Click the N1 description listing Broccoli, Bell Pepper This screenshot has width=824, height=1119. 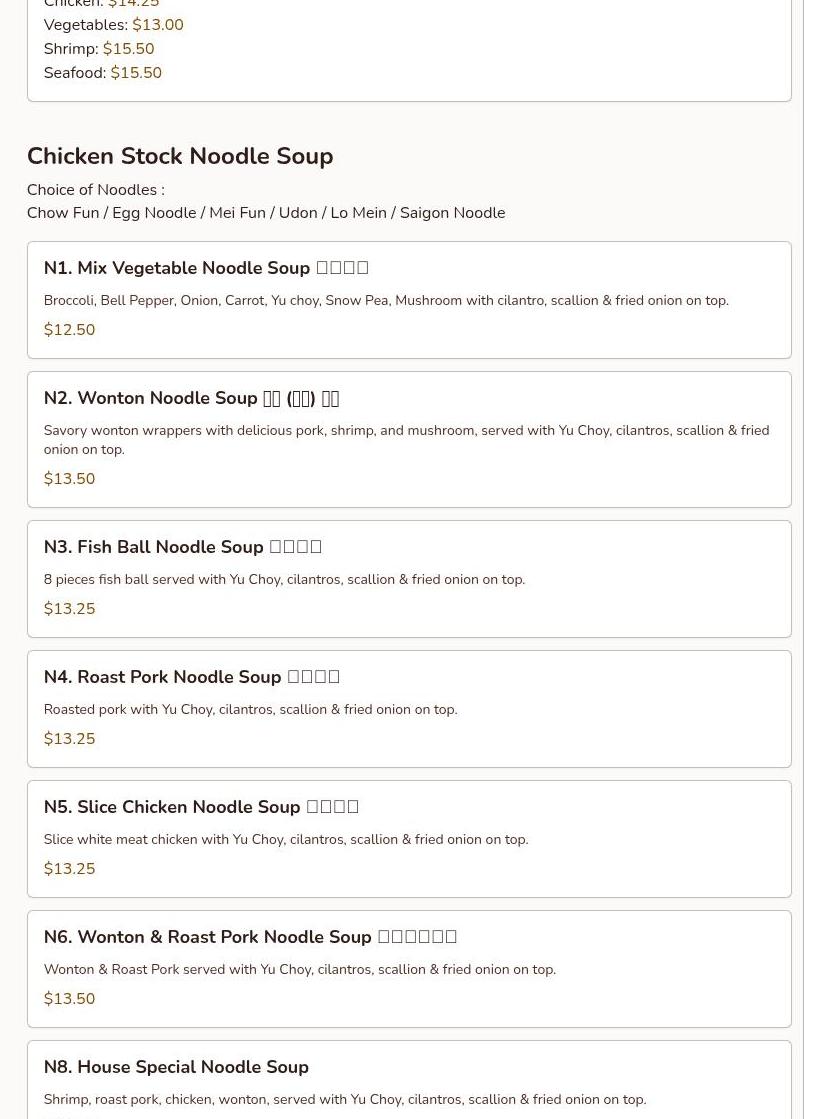386,300
